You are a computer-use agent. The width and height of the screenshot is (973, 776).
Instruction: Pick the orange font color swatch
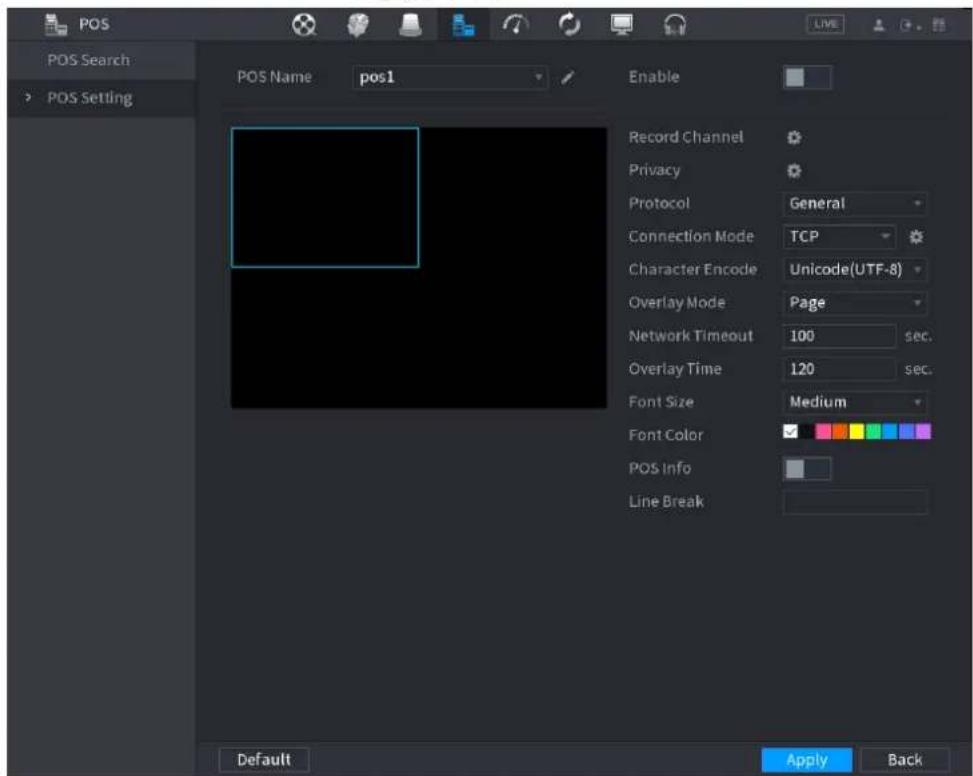click(840, 432)
